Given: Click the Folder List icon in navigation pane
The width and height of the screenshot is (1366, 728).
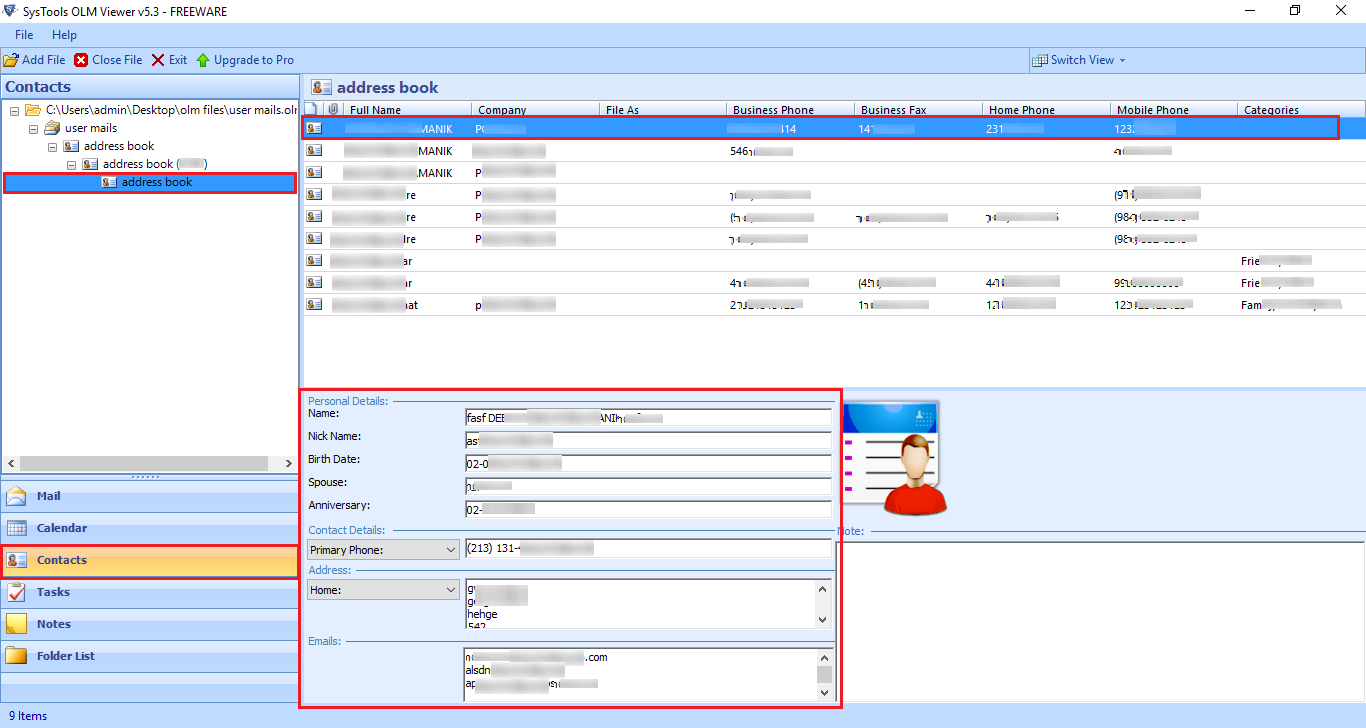Looking at the screenshot, I should click(17, 656).
